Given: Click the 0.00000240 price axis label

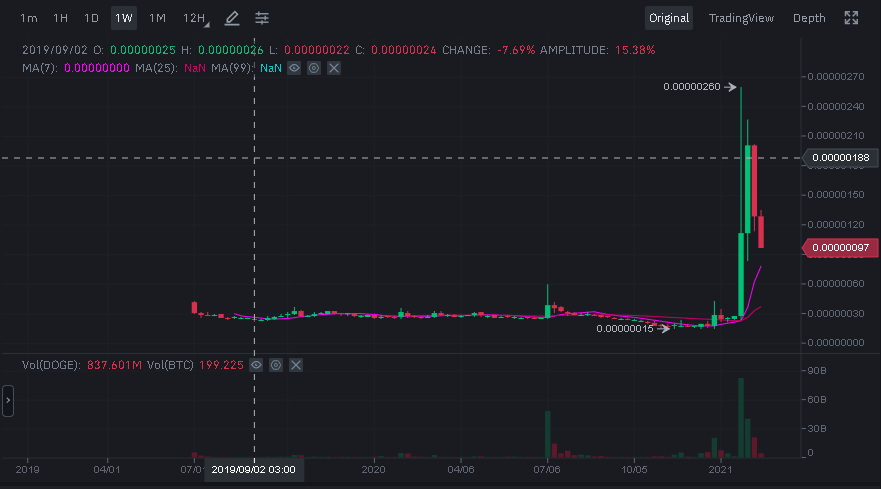Looking at the screenshot, I should 836,106.
